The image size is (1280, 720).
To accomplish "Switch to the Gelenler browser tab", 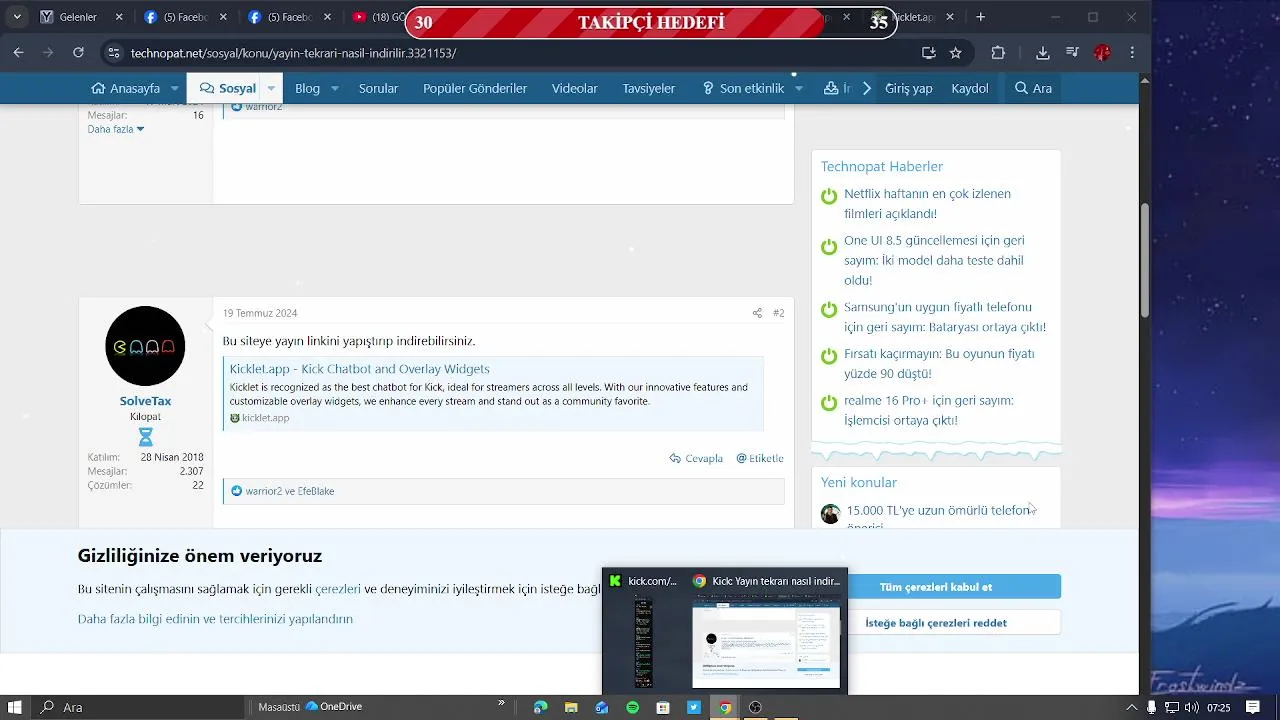I will click(x=78, y=17).
